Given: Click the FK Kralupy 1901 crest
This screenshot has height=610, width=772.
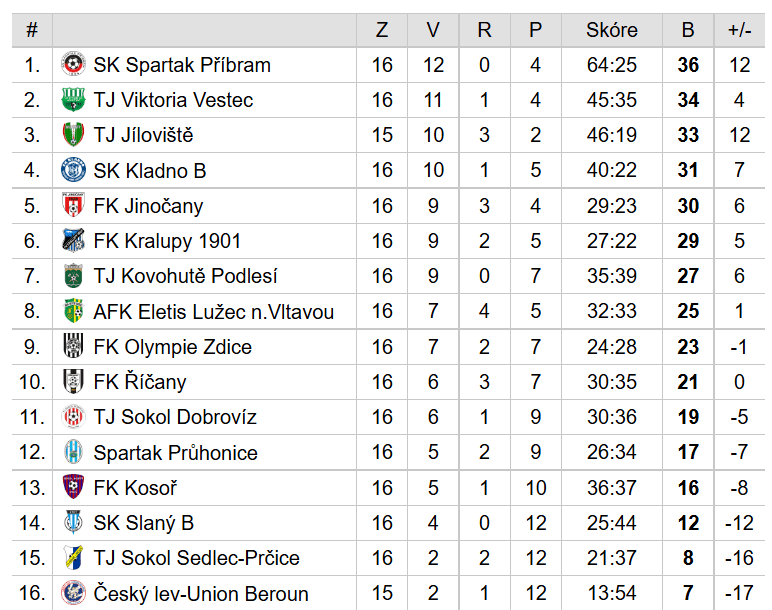Looking at the screenshot, I should [73, 240].
